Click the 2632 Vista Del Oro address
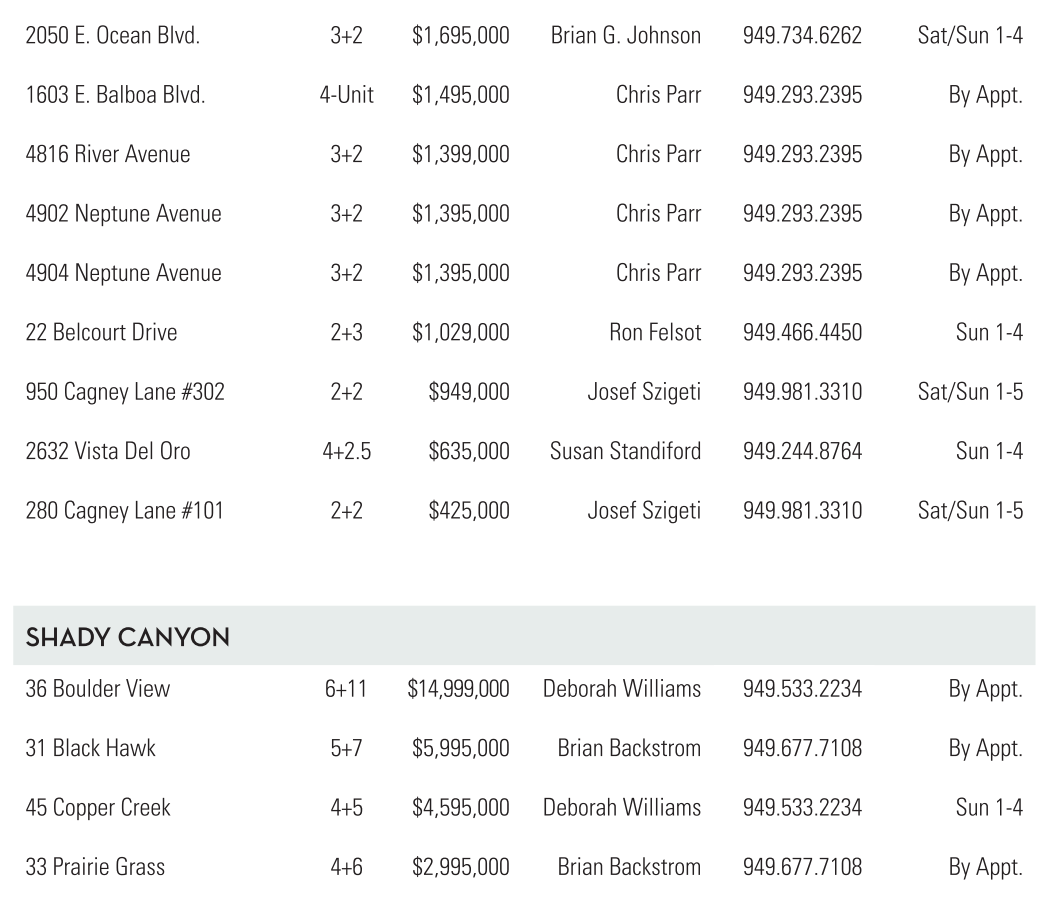 point(107,451)
